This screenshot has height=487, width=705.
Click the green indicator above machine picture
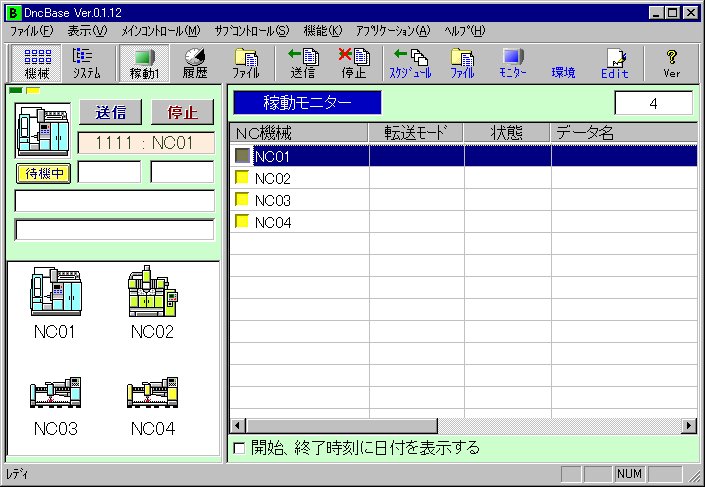tap(16, 90)
